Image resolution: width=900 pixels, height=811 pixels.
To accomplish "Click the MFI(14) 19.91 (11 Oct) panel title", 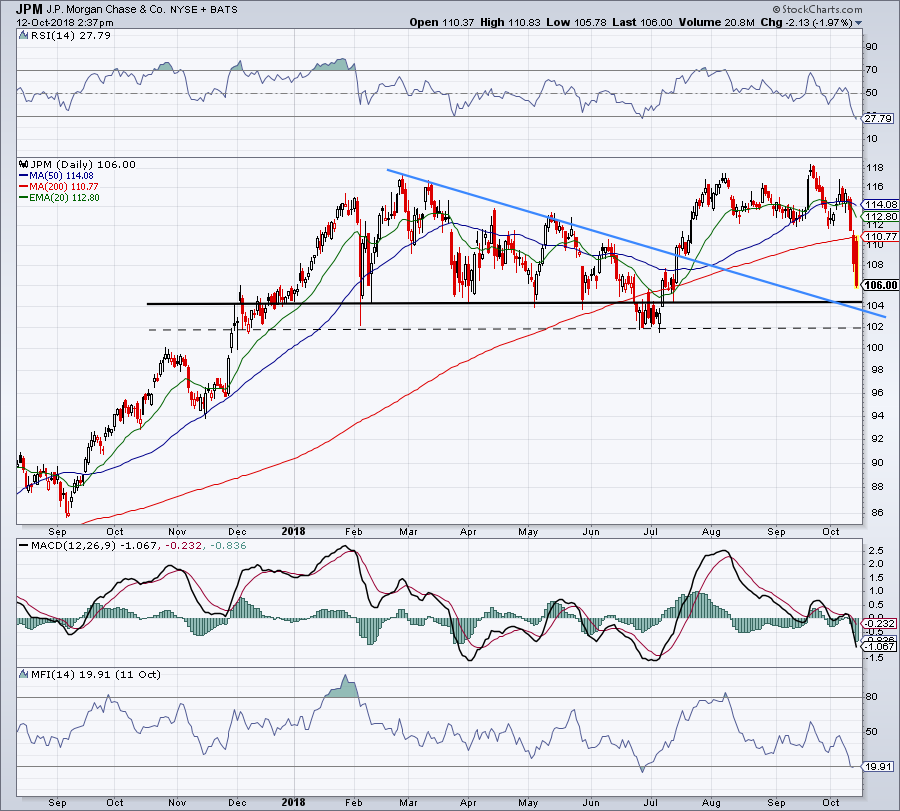I will 95,674.
